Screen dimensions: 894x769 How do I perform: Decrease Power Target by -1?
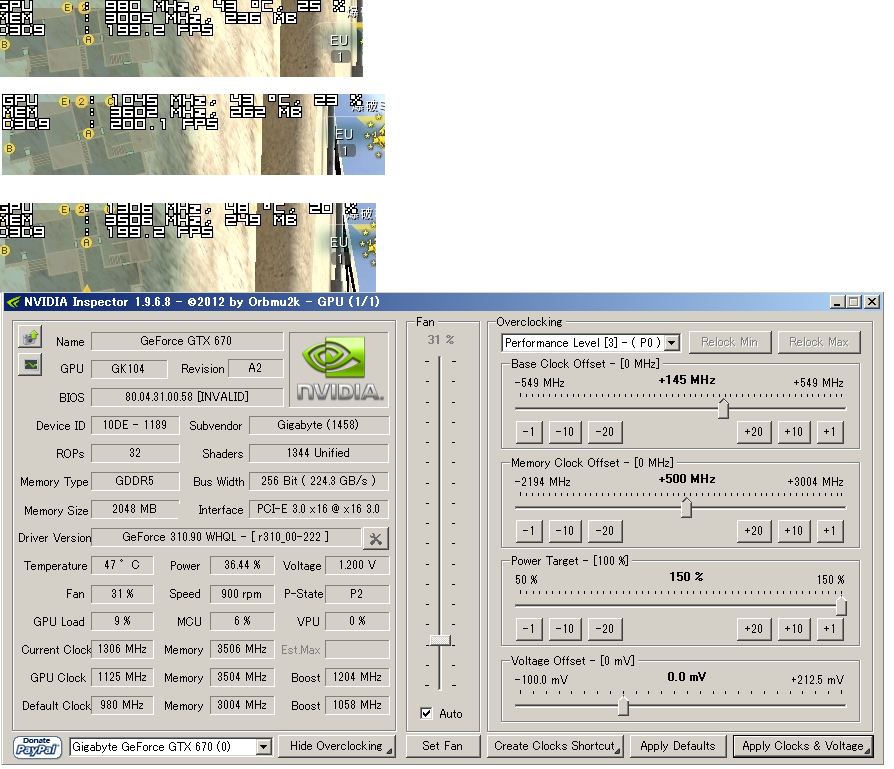pos(529,629)
